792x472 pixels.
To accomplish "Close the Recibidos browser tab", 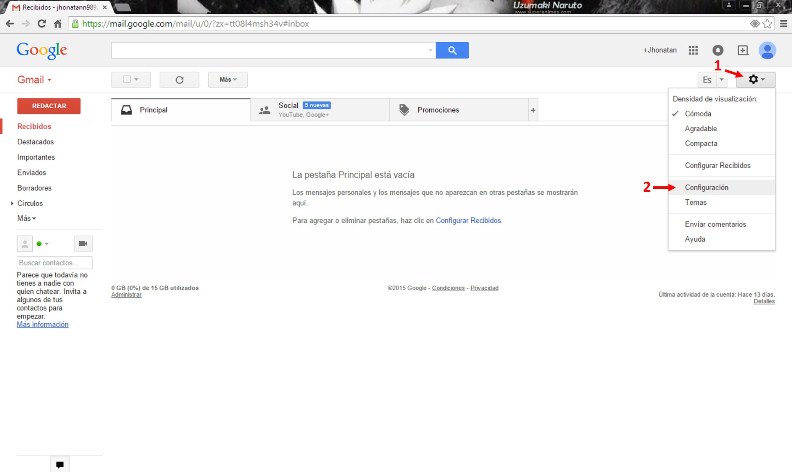I will [x=105, y=8].
